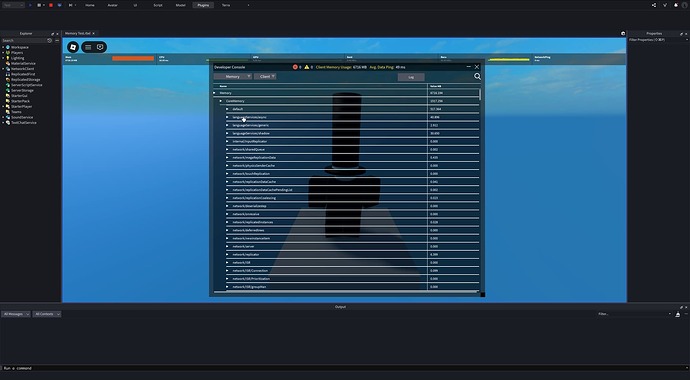Image resolution: width=690 pixels, height=380 pixels.
Task: Select Teams in Explorer
Action: point(14,112)
